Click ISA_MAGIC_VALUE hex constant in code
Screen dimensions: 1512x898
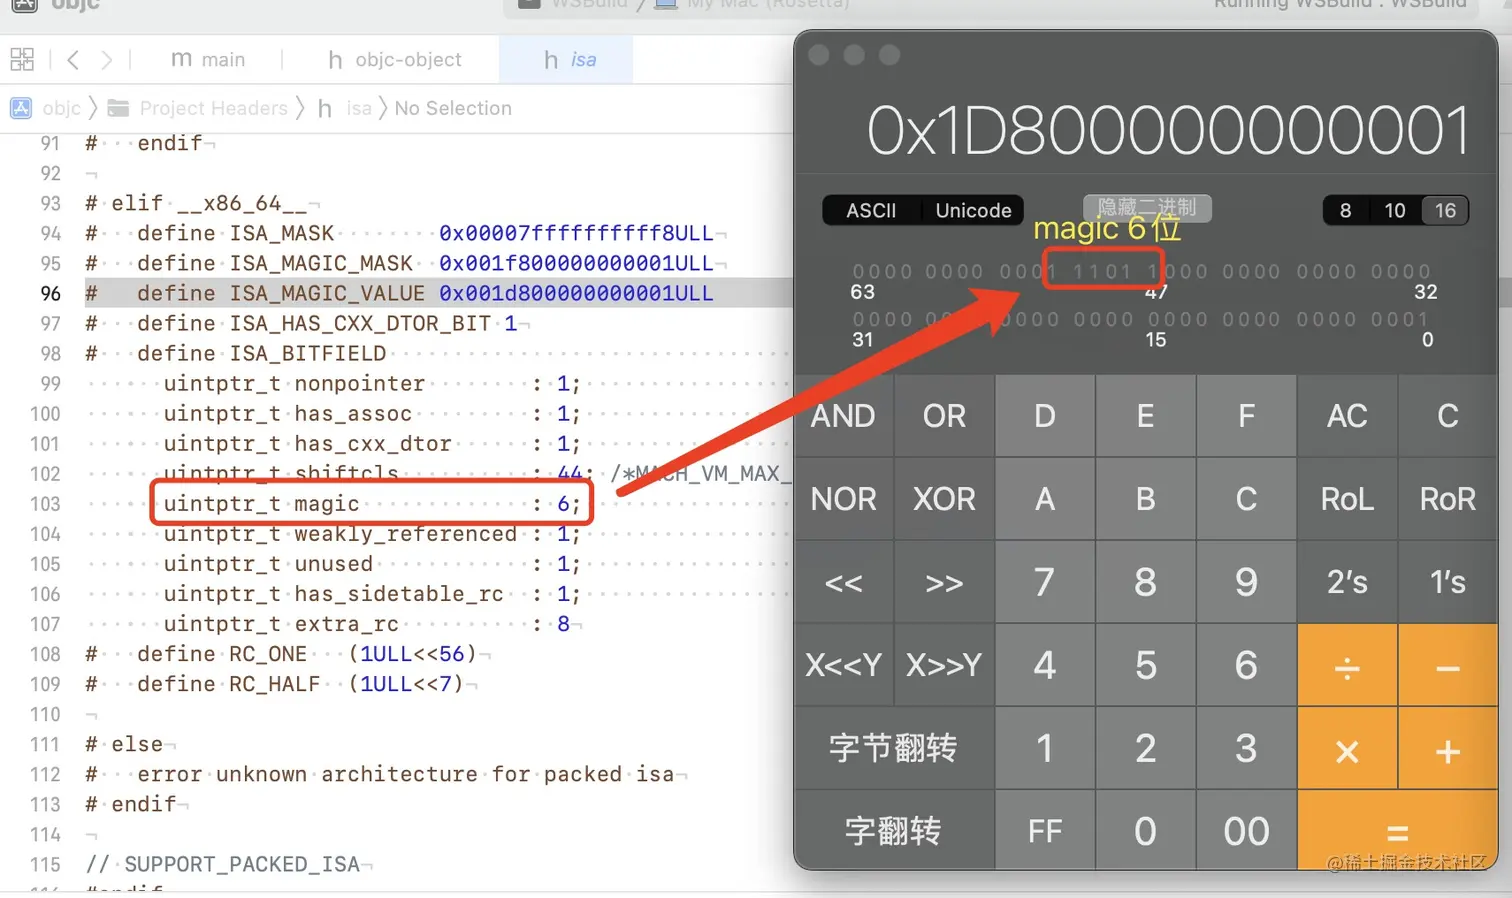[x=576, y=293]
